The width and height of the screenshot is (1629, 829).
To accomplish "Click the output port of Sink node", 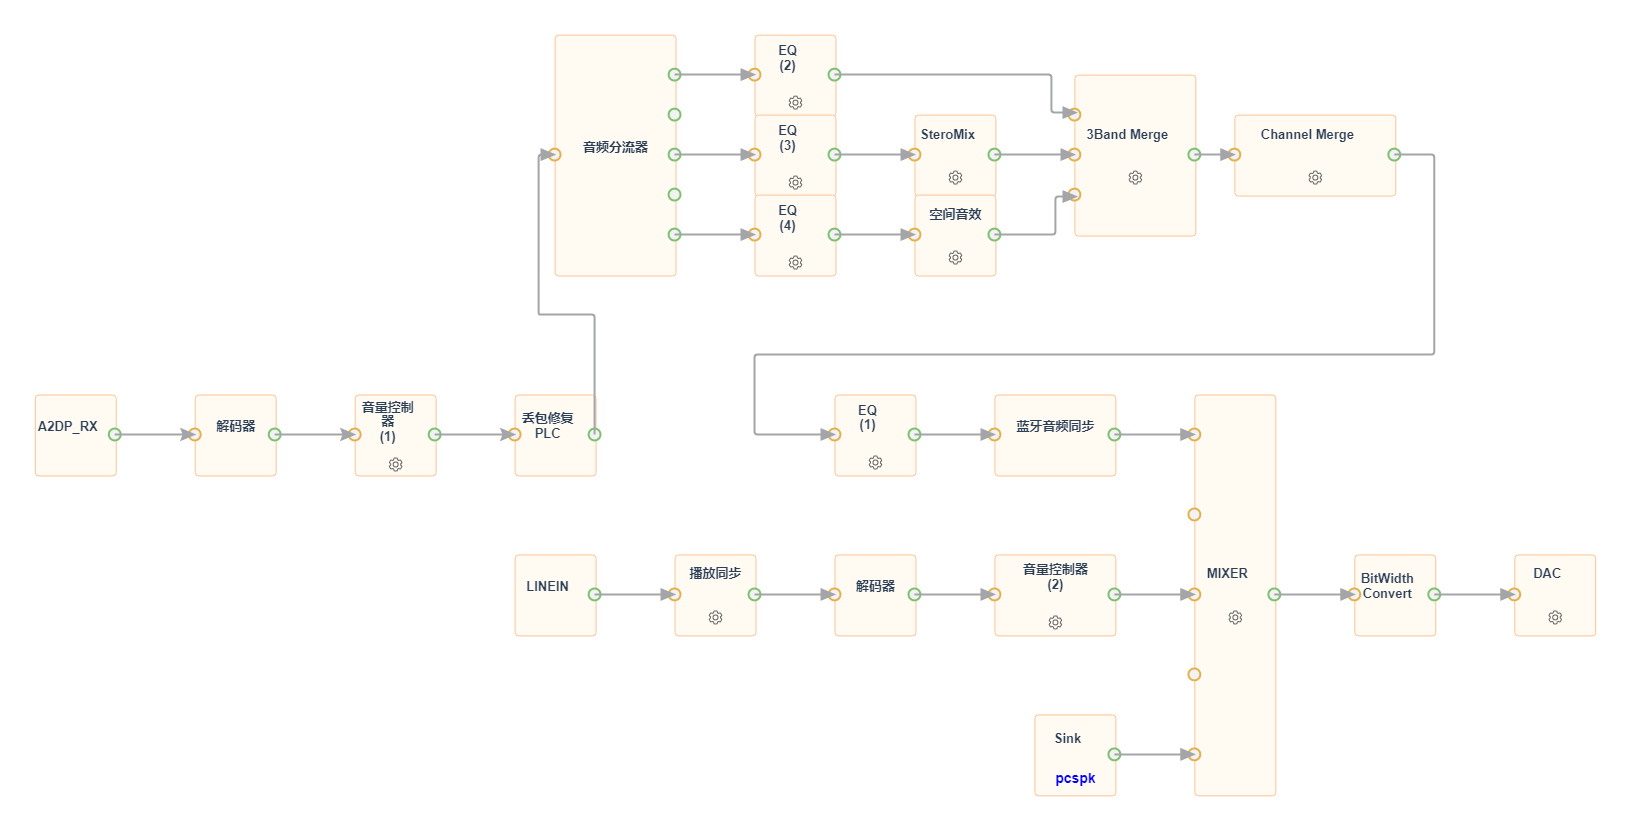I will click(1115, 754).
